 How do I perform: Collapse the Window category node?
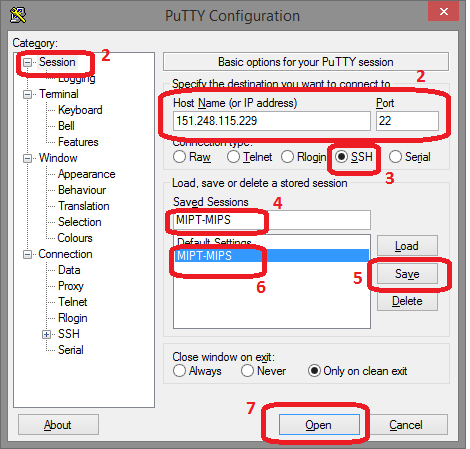27,158
